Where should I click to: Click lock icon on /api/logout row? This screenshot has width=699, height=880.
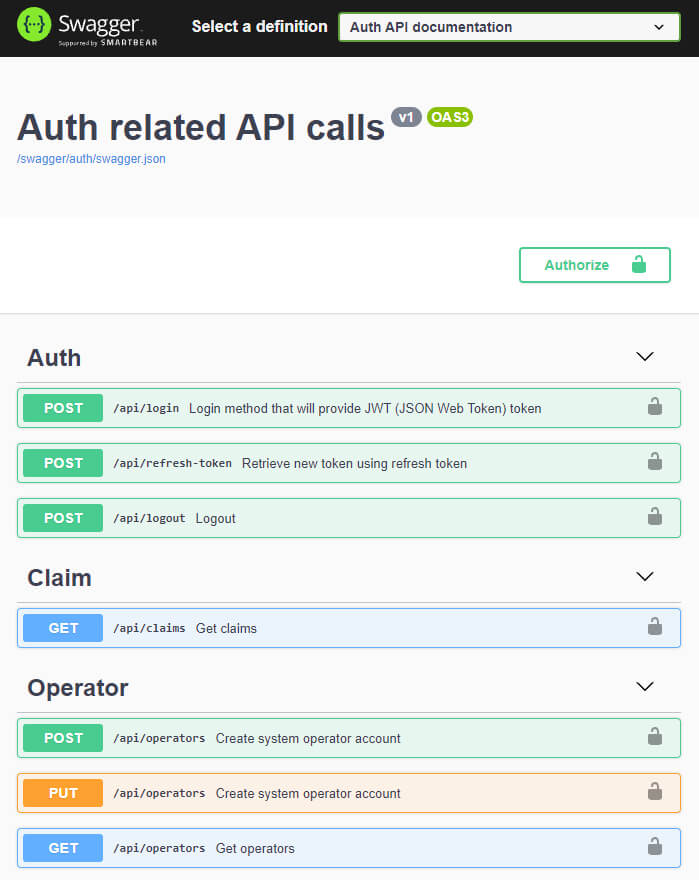(655, 516)
